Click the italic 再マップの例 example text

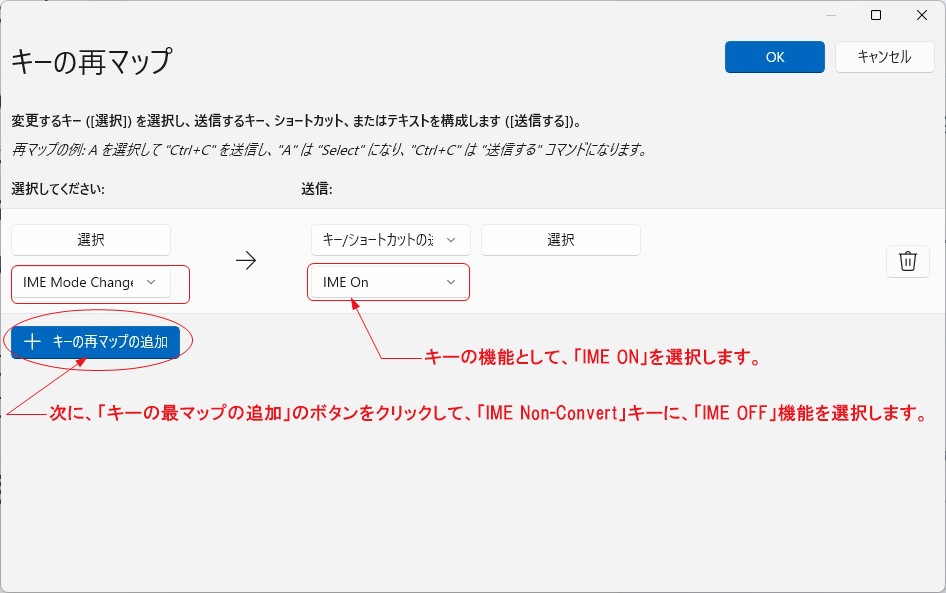(x=329, y=150)
